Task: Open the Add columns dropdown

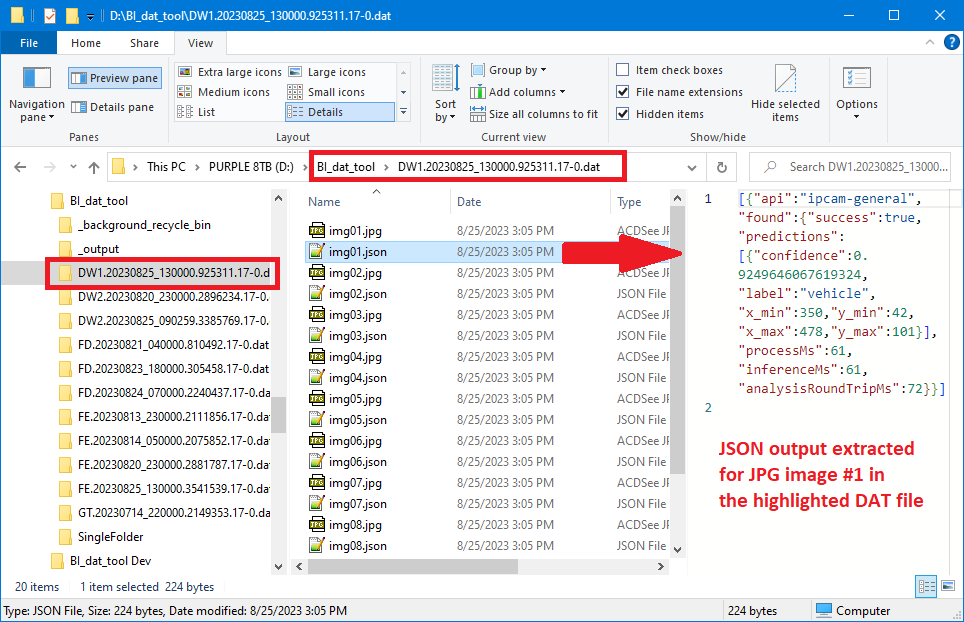Action: pyautogui.click(x=518, y=92)
